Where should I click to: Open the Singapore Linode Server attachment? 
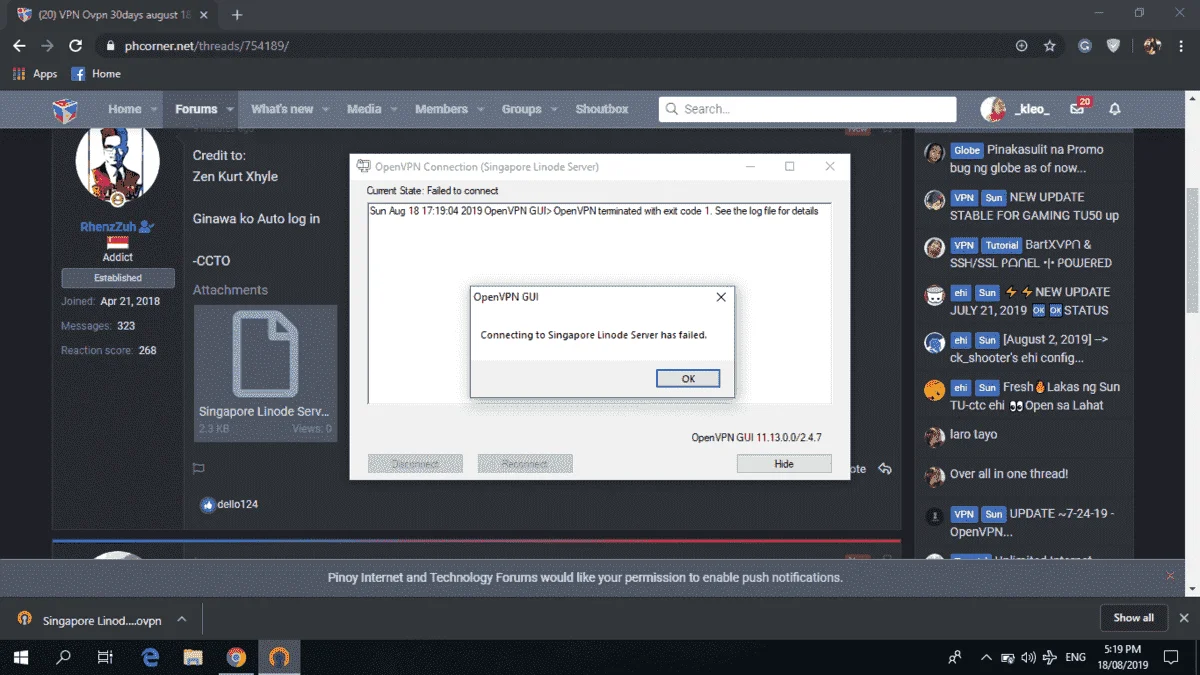click(x=265, y=373)
